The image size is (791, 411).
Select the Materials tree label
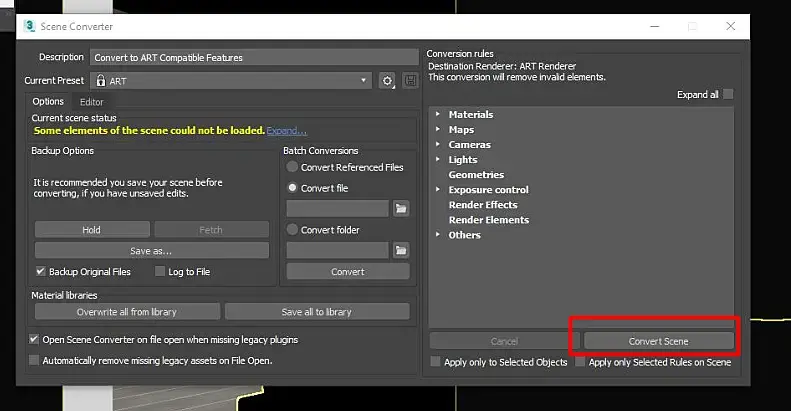(x=471, y=114)
